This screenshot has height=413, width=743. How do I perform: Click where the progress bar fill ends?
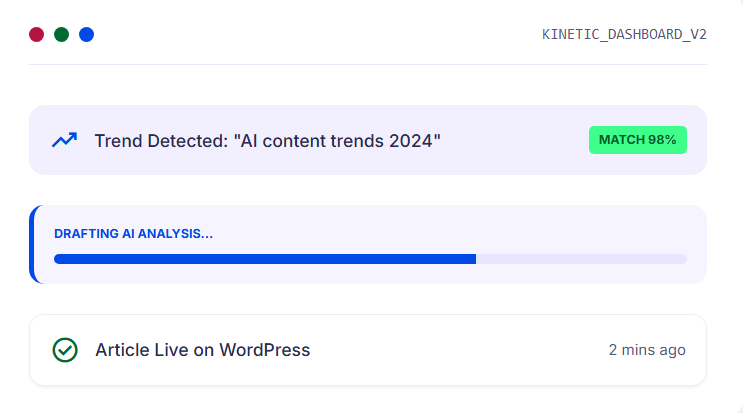pyautogui.click(x=475, y=259)
